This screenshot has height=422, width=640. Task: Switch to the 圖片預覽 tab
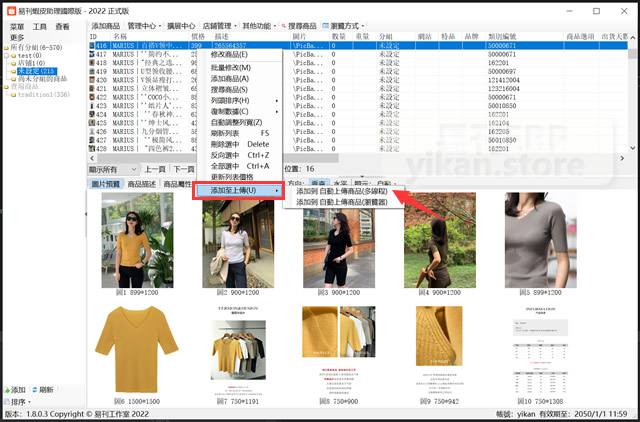tap(106, 184)
